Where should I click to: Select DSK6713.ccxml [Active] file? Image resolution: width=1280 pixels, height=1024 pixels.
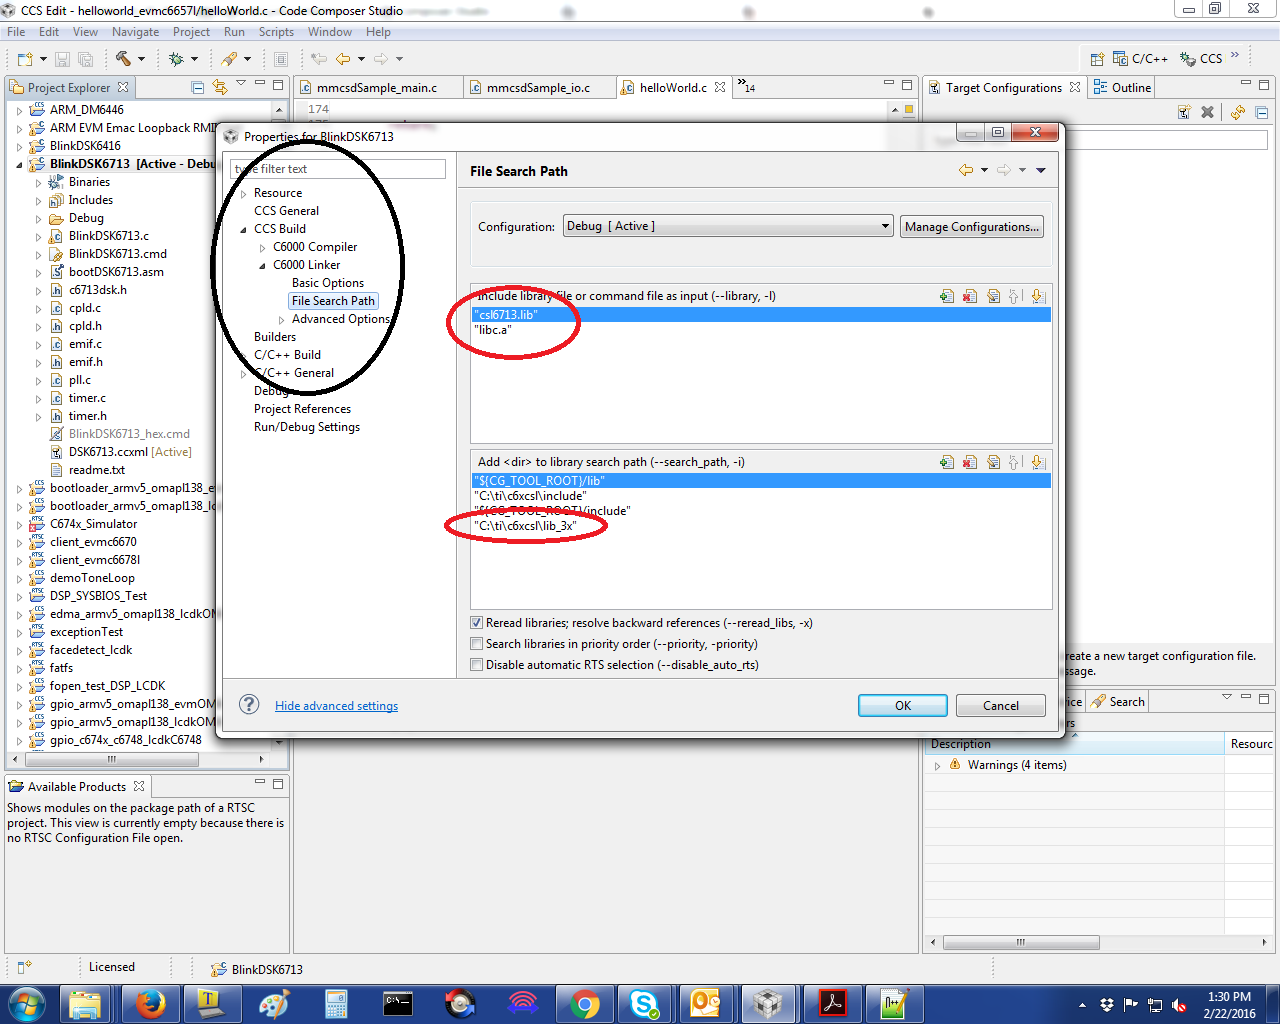tap(129, 452)
